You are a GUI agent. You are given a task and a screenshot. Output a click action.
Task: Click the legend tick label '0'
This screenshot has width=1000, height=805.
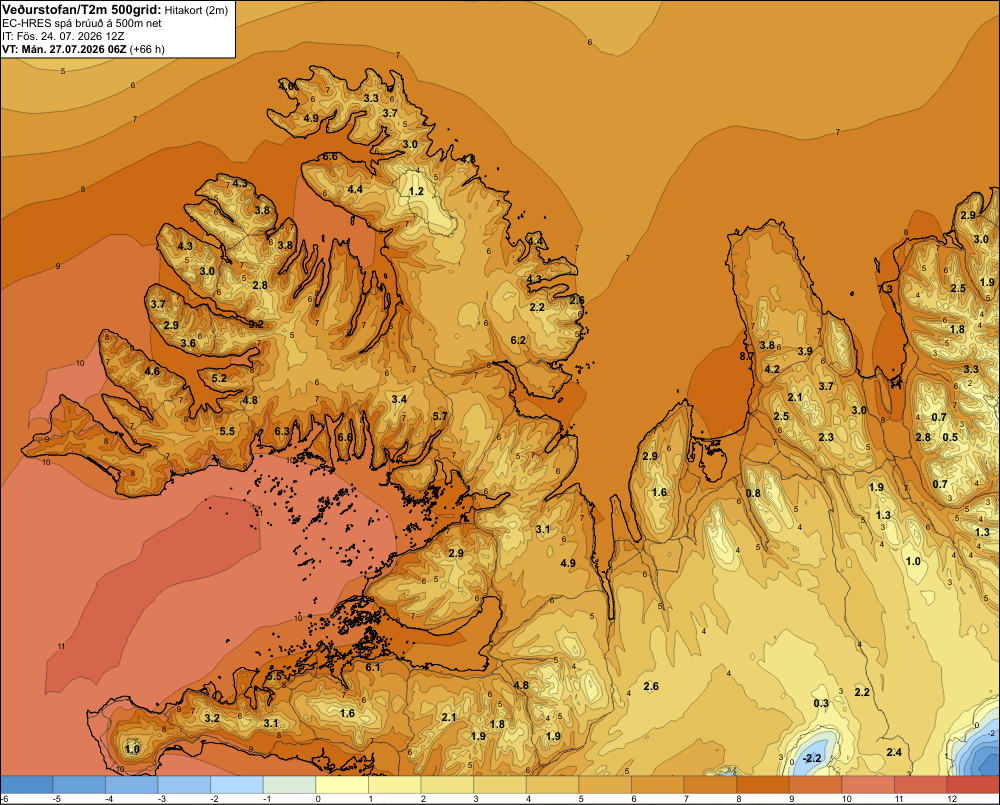click(318, 799)
